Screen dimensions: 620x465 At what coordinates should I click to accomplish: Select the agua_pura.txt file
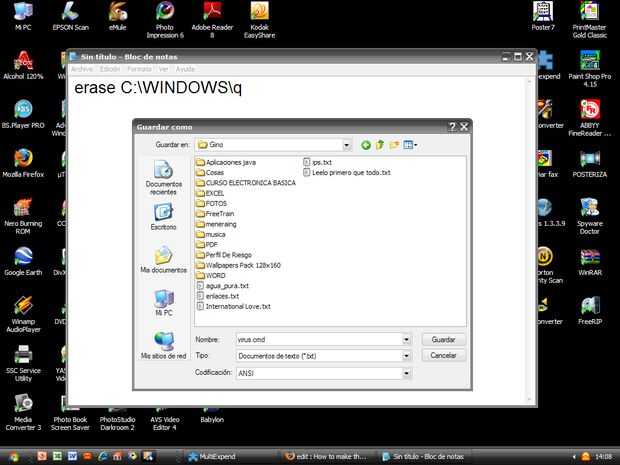[223, 286]
